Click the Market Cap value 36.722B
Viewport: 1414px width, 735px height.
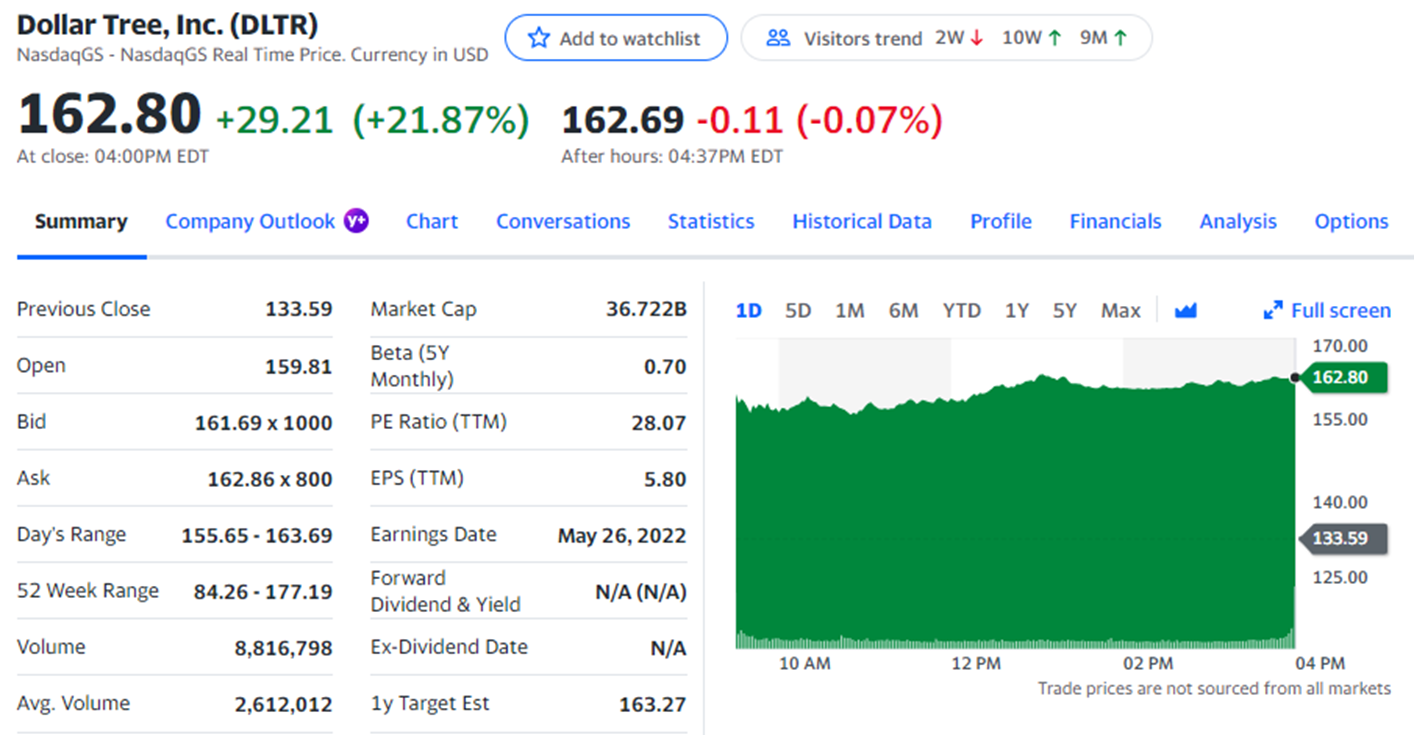[647, 309]
